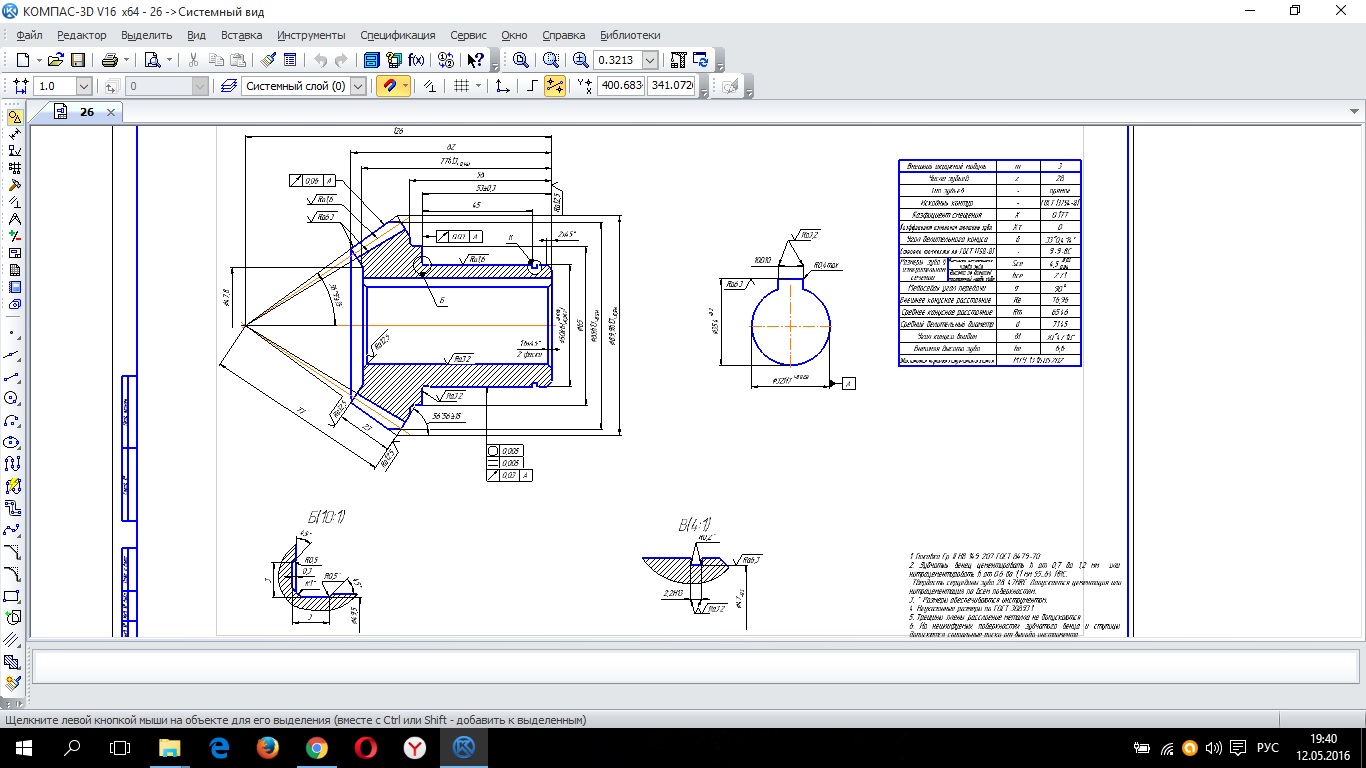1366x768 pixels.
Task: Activate the context help arrow with question mark
Action: coord(477,60)
